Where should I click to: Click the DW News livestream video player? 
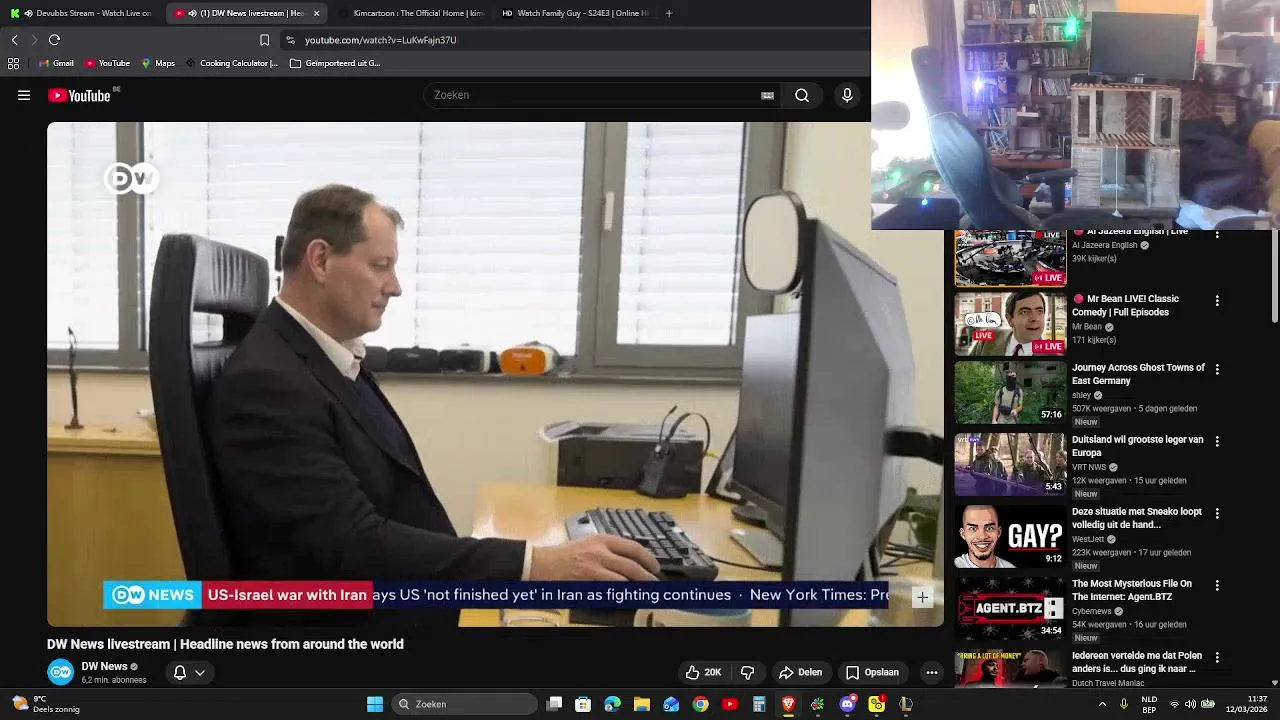(495, 374)
